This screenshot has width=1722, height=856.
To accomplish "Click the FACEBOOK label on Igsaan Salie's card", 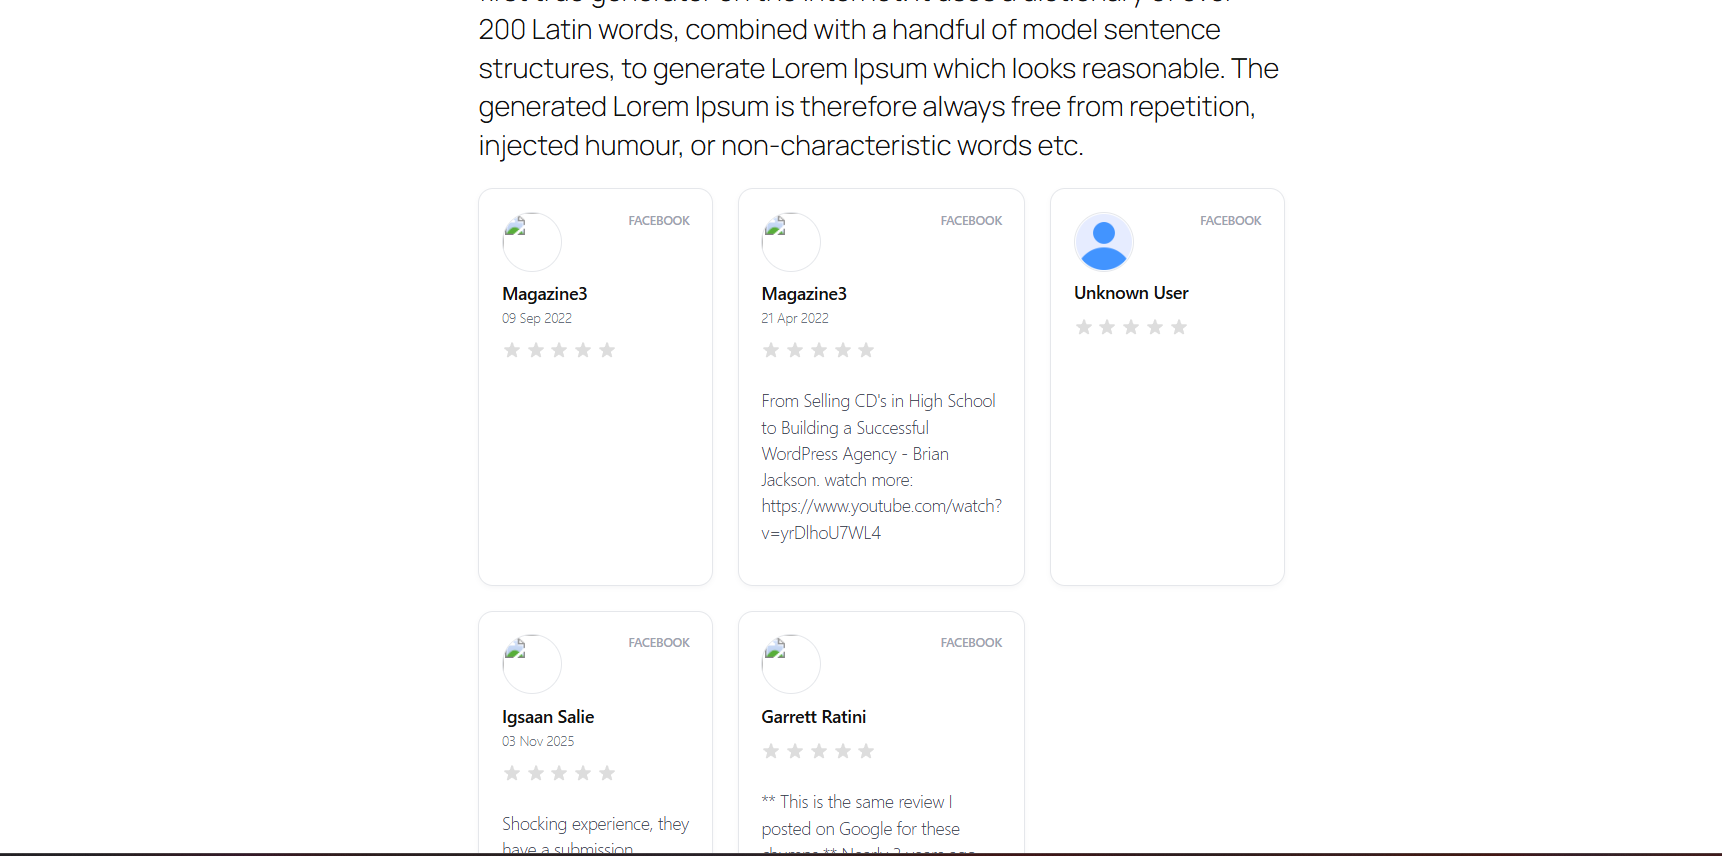I will 658,643.
